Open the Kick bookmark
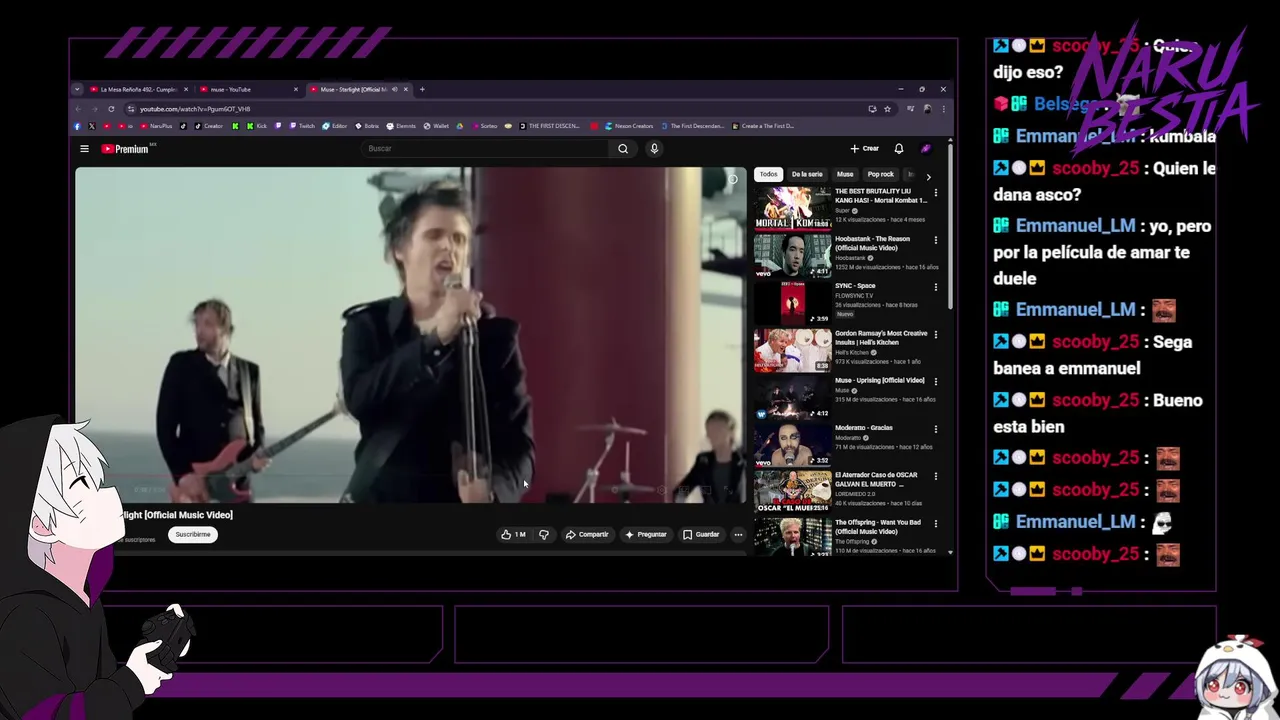Image resolution: width=1280 pixels, height=720 pixels. (x=257, y=126)
